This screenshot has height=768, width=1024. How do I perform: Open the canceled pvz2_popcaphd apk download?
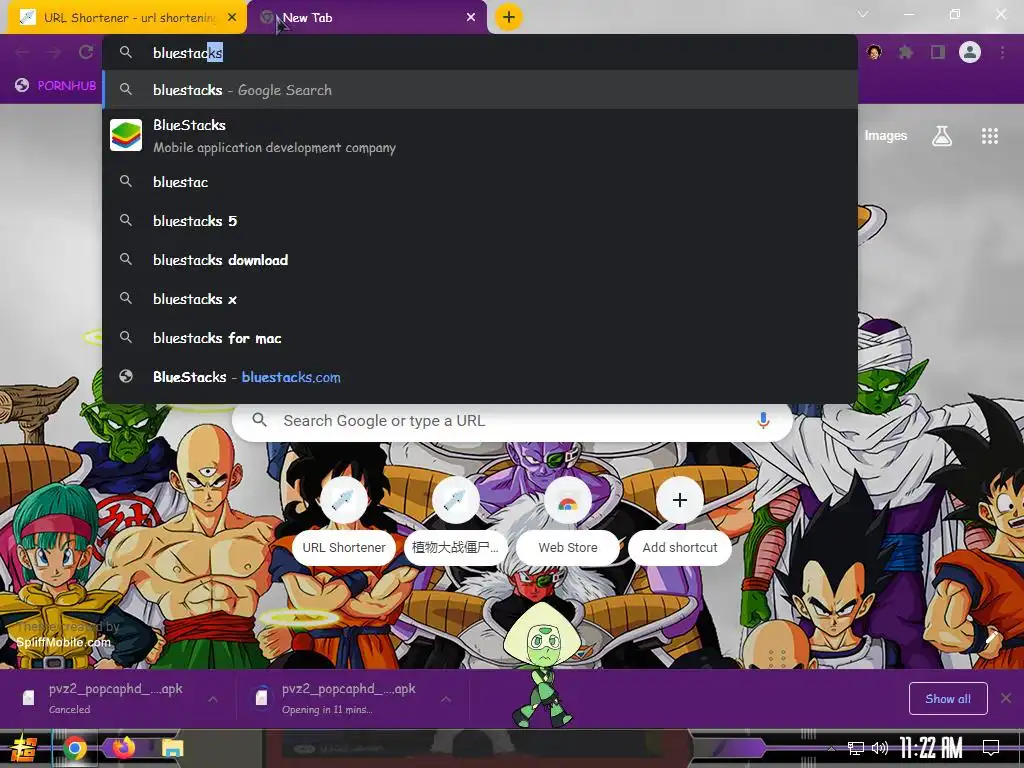[108, 698]
